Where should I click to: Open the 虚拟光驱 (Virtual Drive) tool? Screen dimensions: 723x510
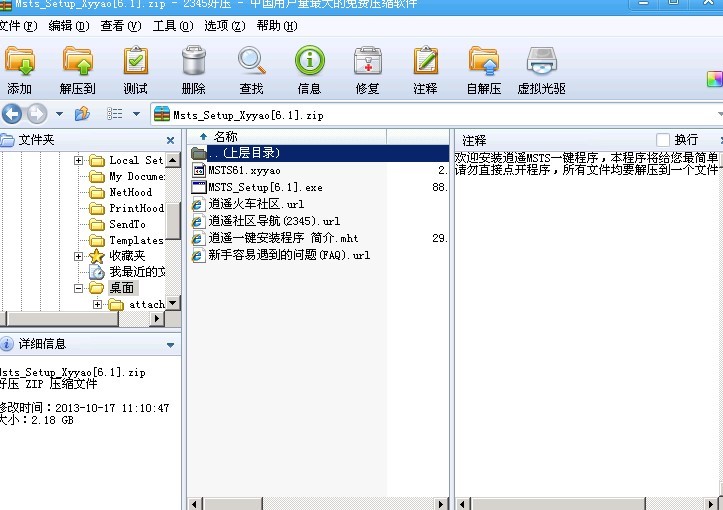click(541, 70)
